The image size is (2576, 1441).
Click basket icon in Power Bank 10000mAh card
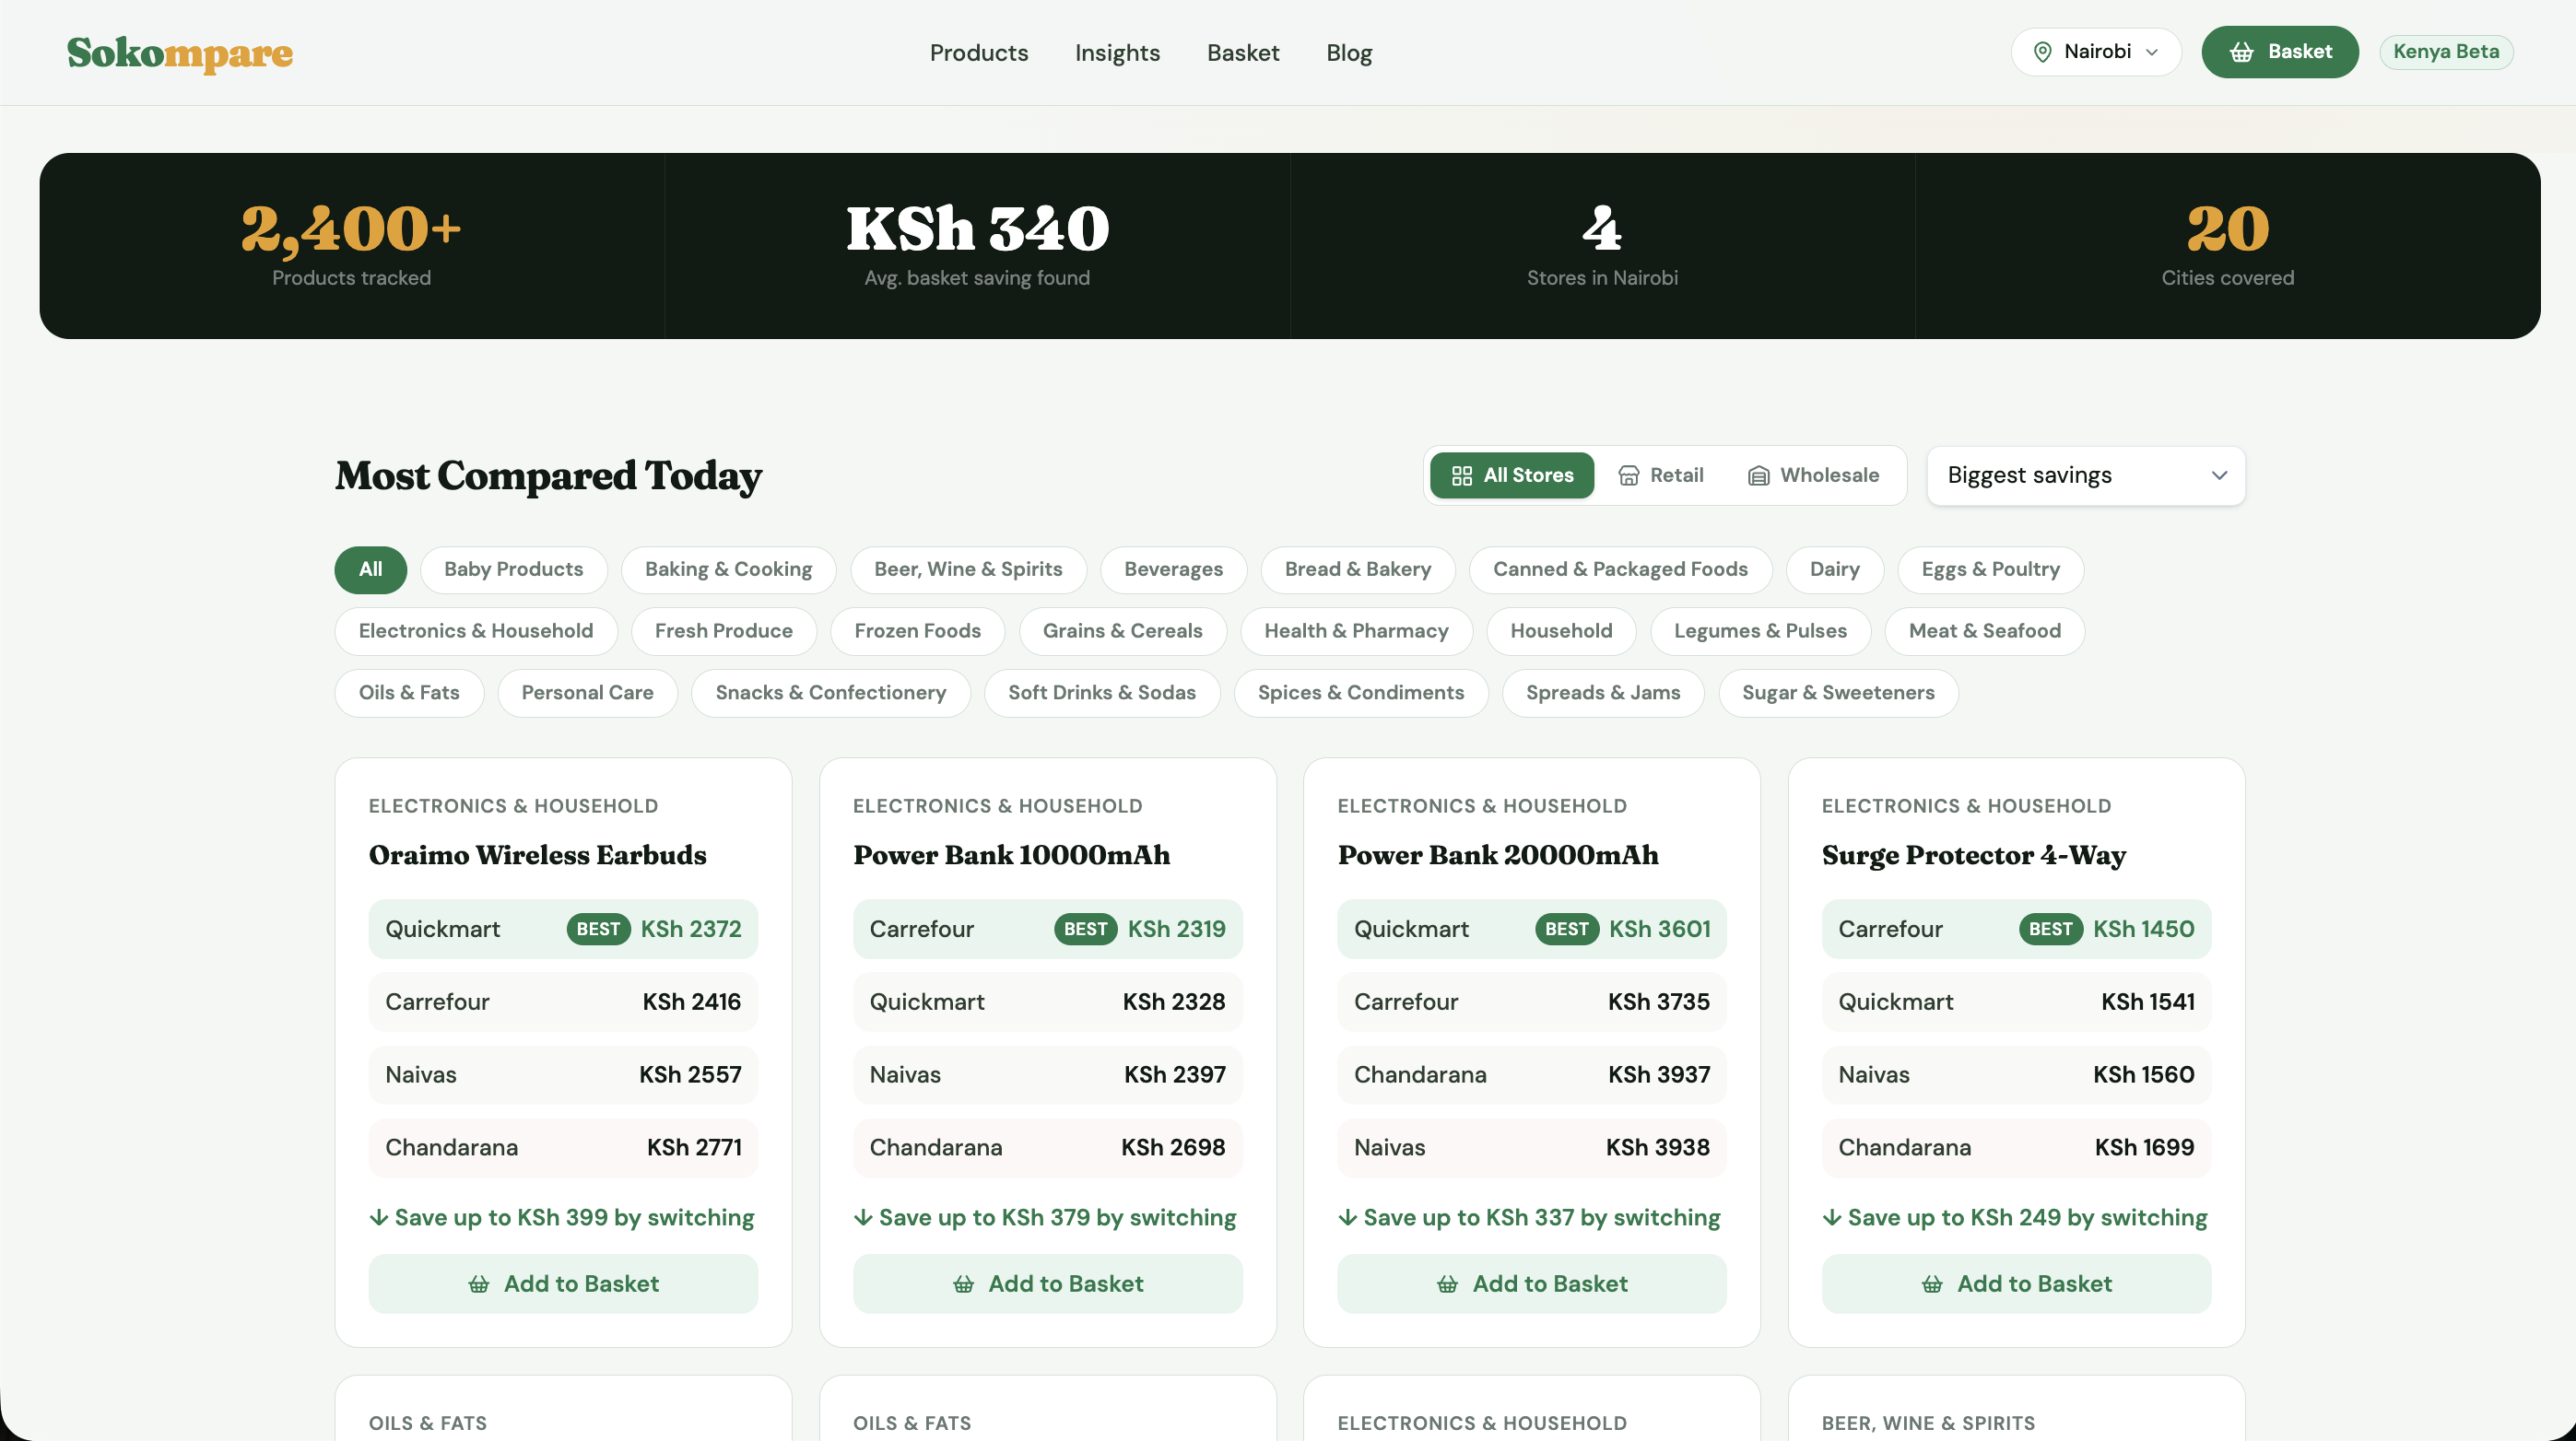tap(963, 1284)
